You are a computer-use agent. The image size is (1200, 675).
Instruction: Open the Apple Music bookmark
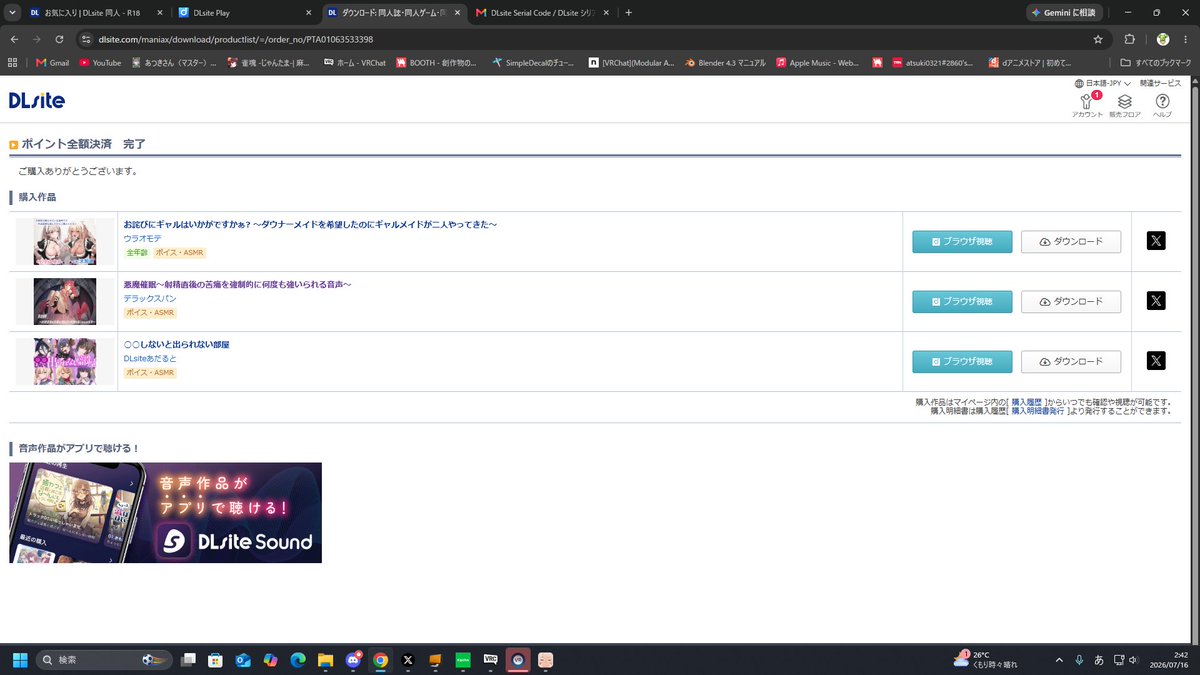tap(817, 62)
